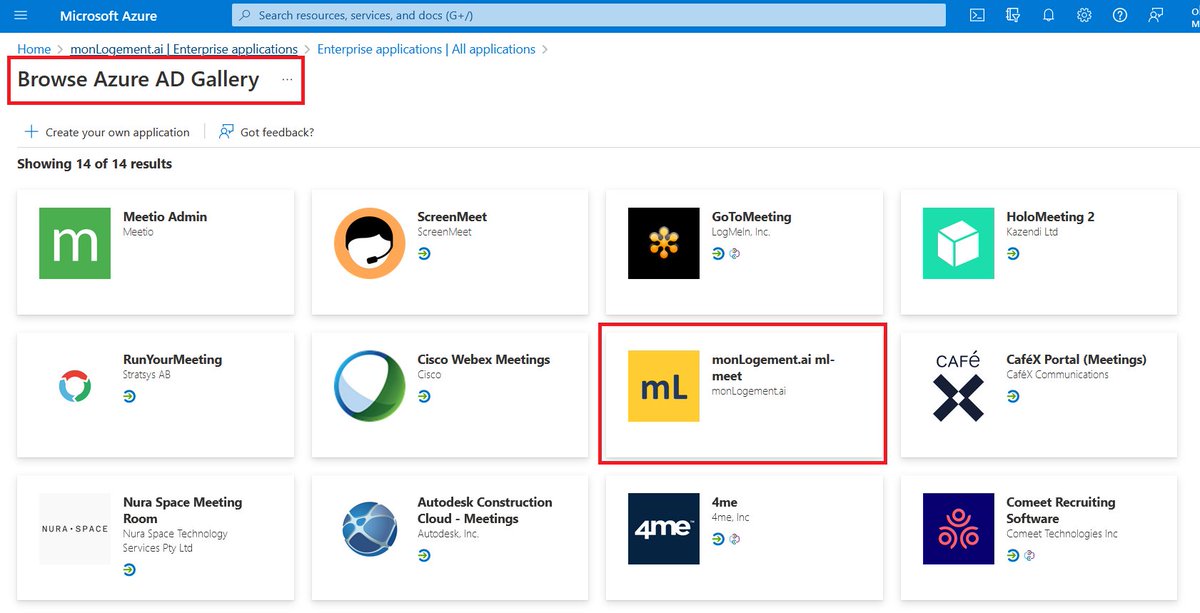Click the HoloMeeting 2 cube logo
The image size is (1200, 613).
tap(958, 243)
